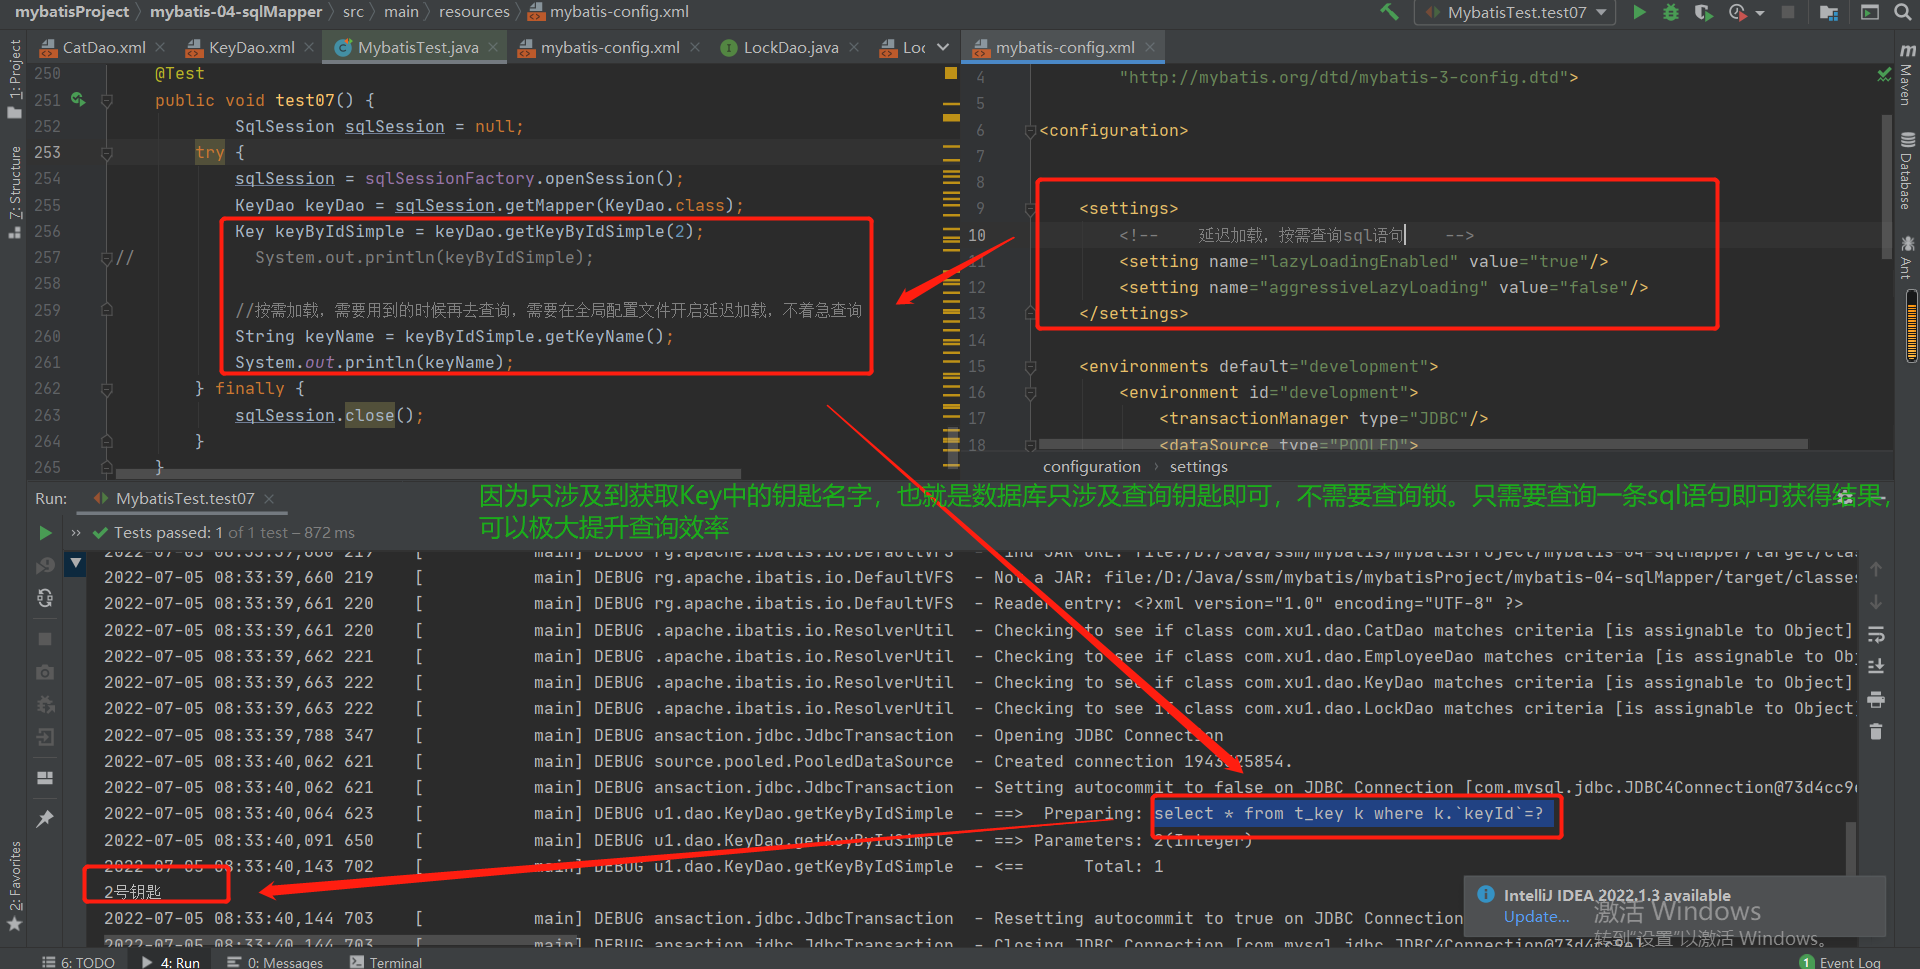Click the run gutter icon at line 251
Viewport: 1920px width, 969px height.
(x=78, y=100)
